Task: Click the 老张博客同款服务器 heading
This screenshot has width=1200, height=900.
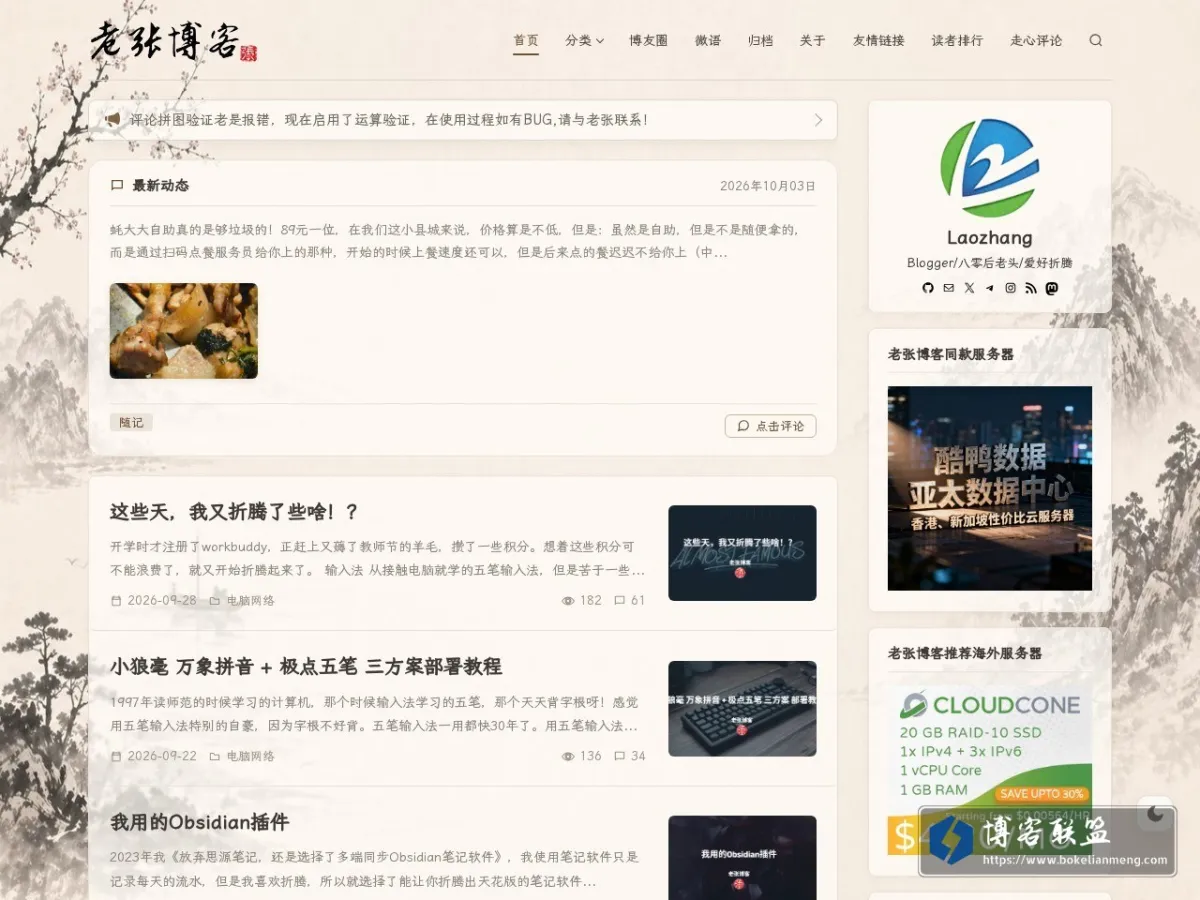Action: click(x=951, y=354)
